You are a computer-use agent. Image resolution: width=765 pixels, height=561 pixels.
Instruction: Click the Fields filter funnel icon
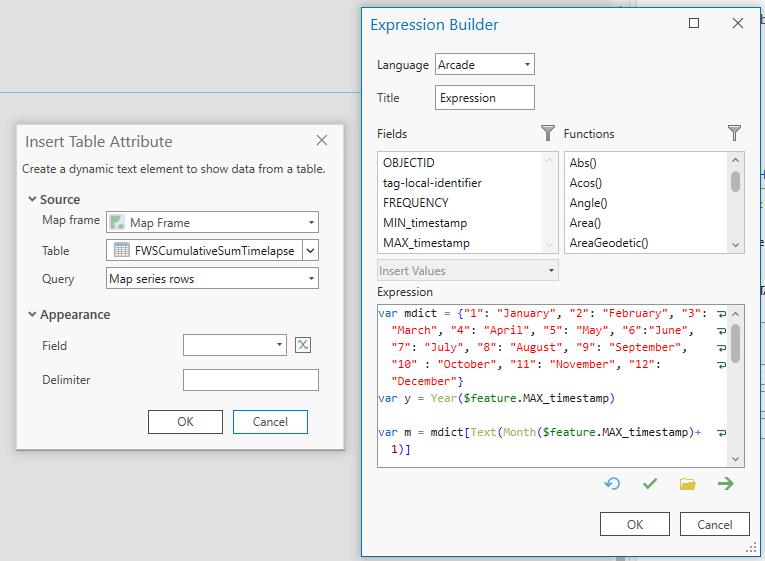click(x=547, y=133)
